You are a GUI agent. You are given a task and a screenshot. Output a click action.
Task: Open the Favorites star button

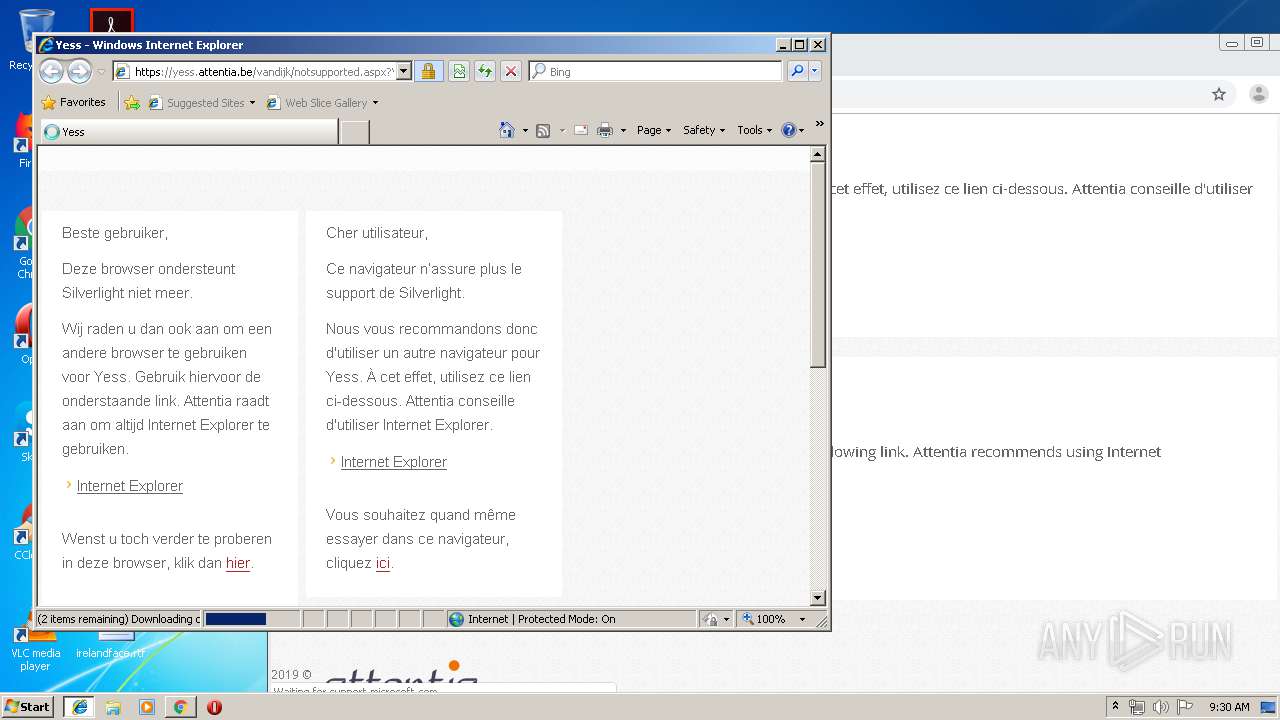tap(73, 102)
